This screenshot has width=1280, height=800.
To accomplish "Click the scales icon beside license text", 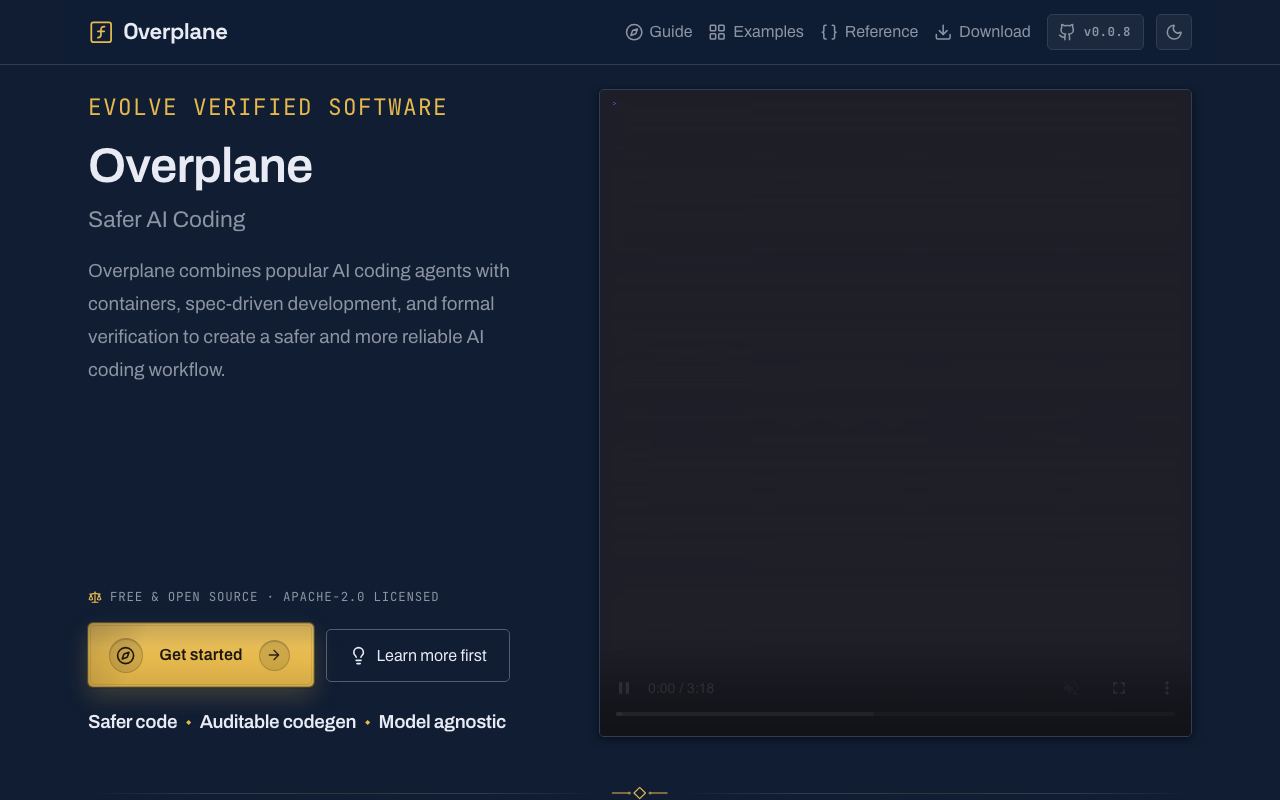I will 95,597.
